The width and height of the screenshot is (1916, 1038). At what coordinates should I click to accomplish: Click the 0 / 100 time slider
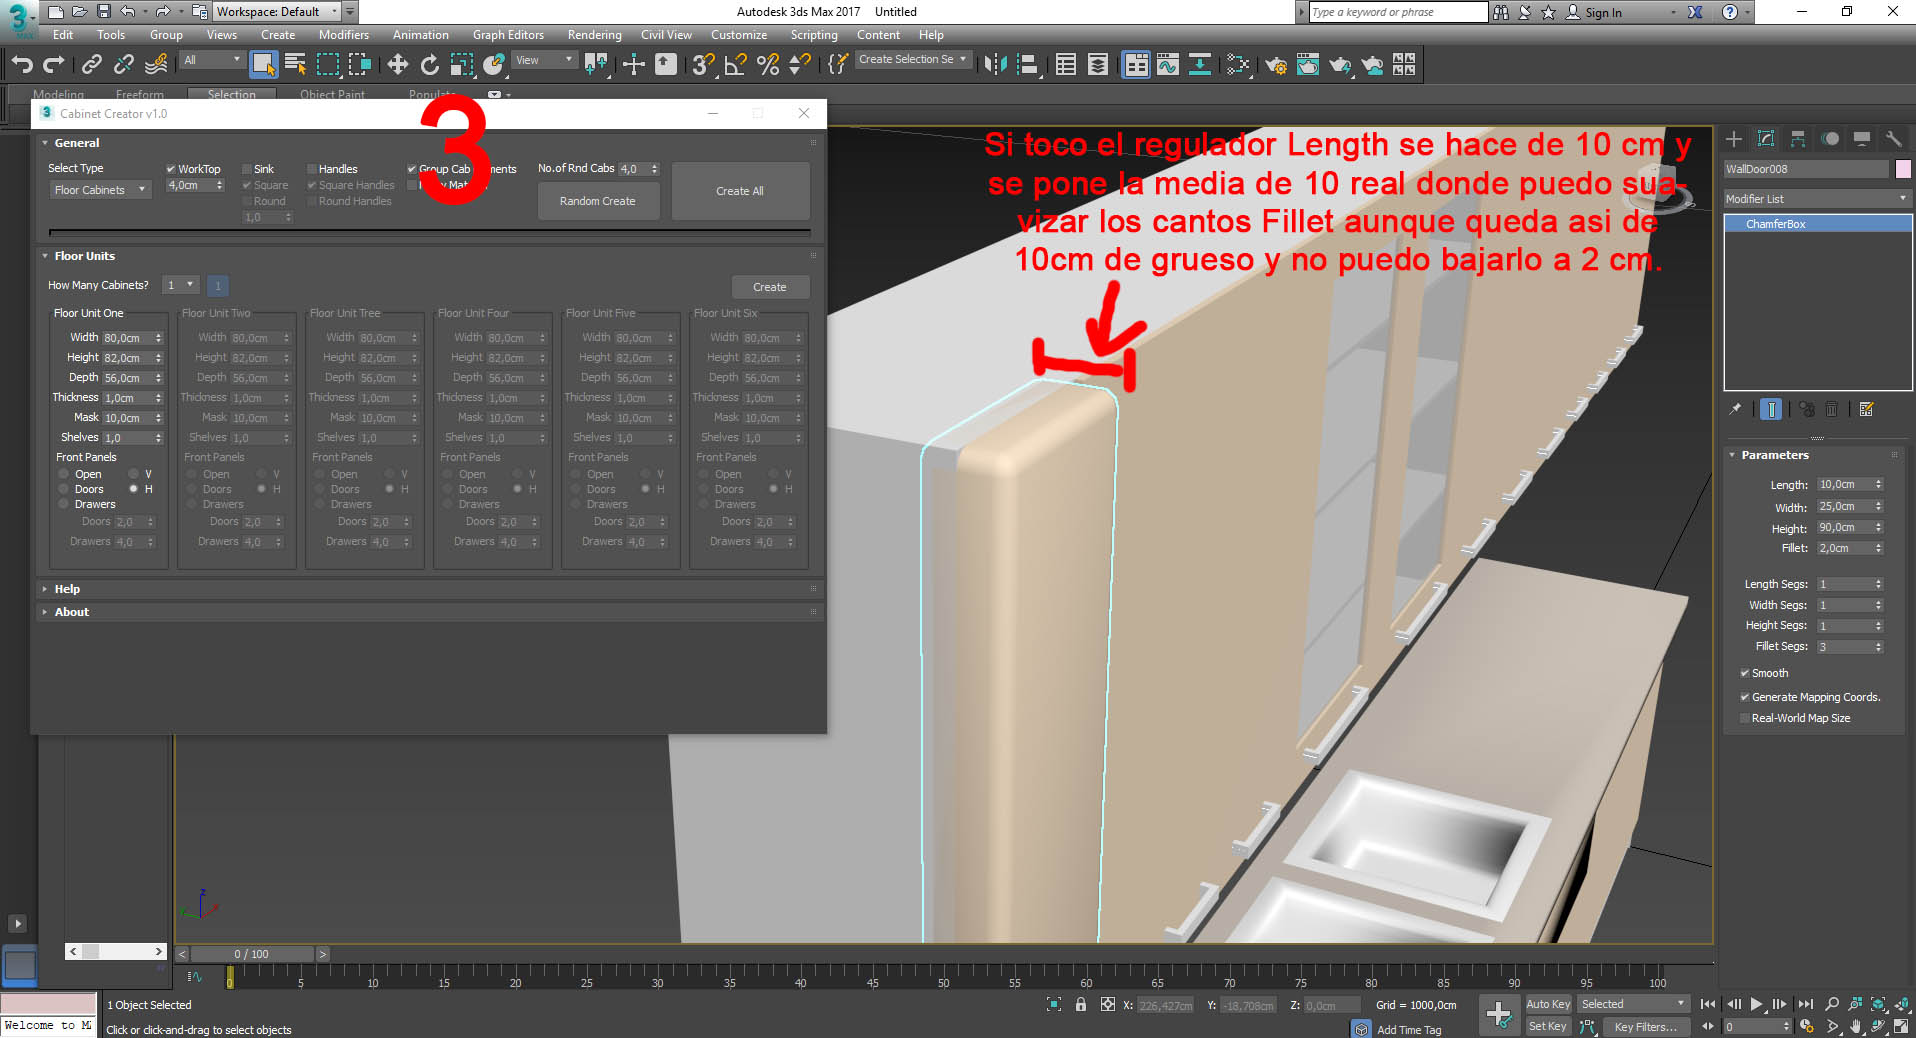[x=252, y=954]
